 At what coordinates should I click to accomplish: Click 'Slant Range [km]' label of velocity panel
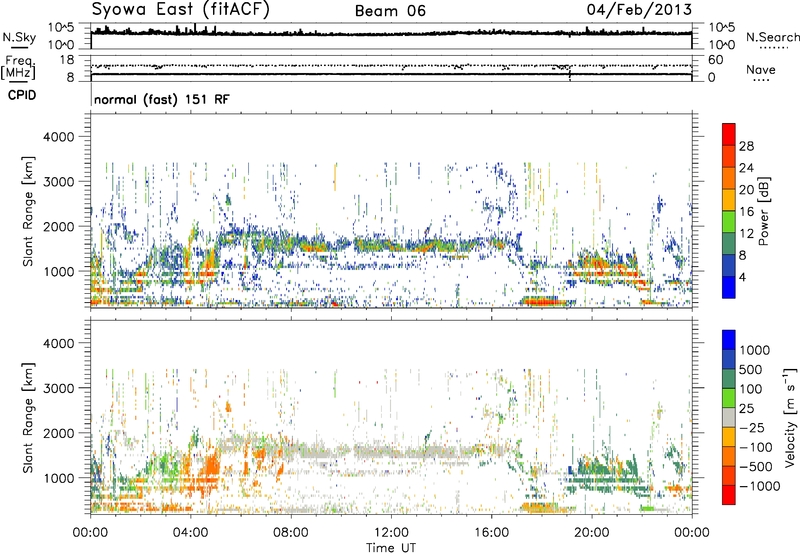point(28,417)
